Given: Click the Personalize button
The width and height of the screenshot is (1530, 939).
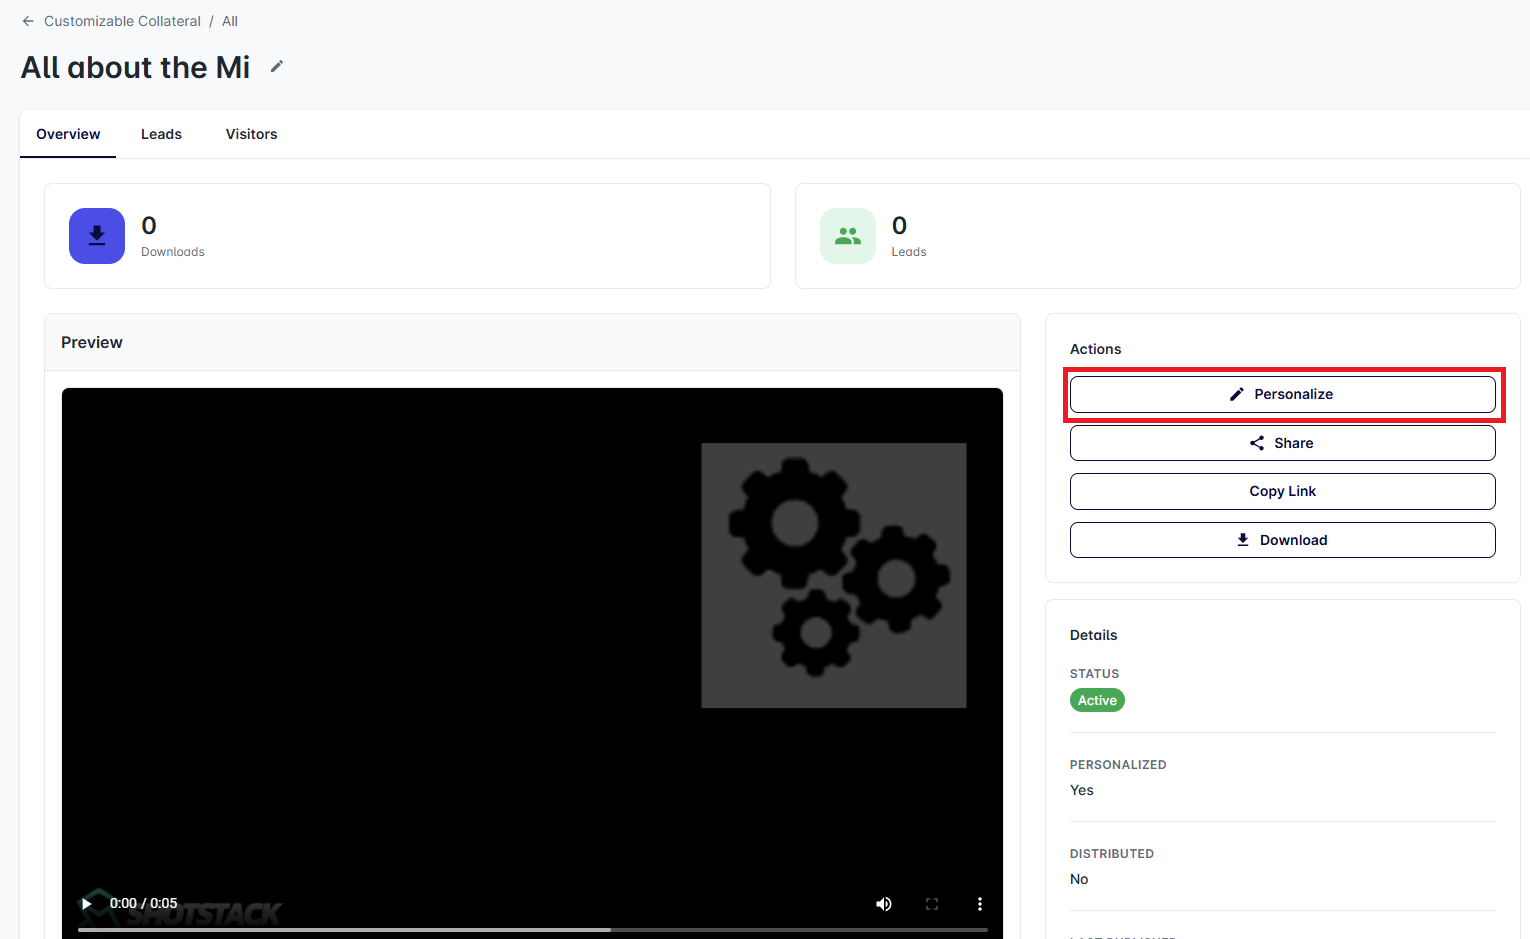Looking at the screenshot, I should [1282, 394].
